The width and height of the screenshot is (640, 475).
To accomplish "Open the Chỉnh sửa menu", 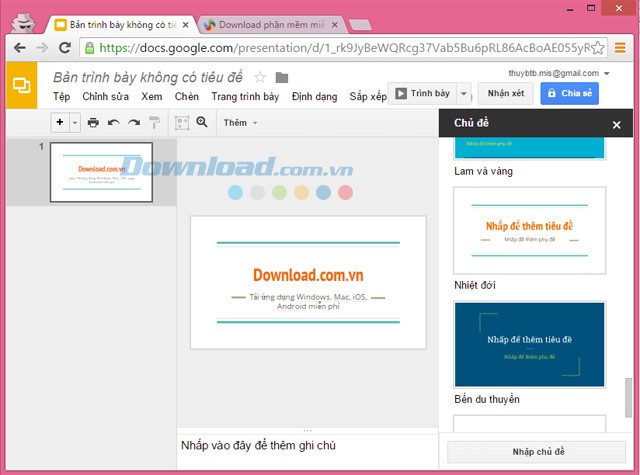I will [x=106, y=97].
